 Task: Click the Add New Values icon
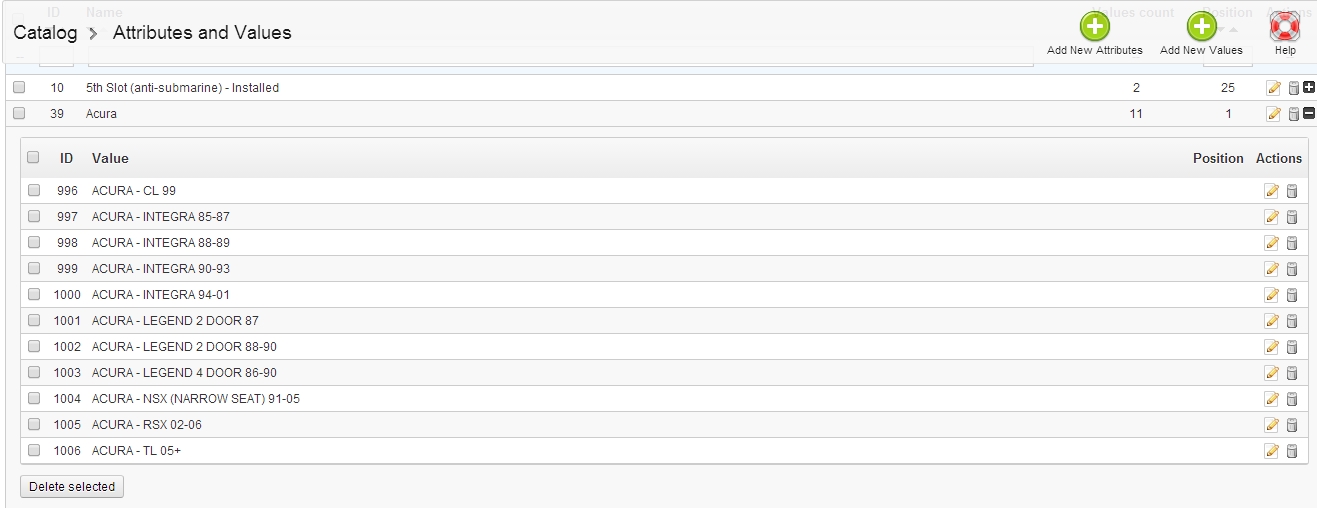click(1202, 26)
